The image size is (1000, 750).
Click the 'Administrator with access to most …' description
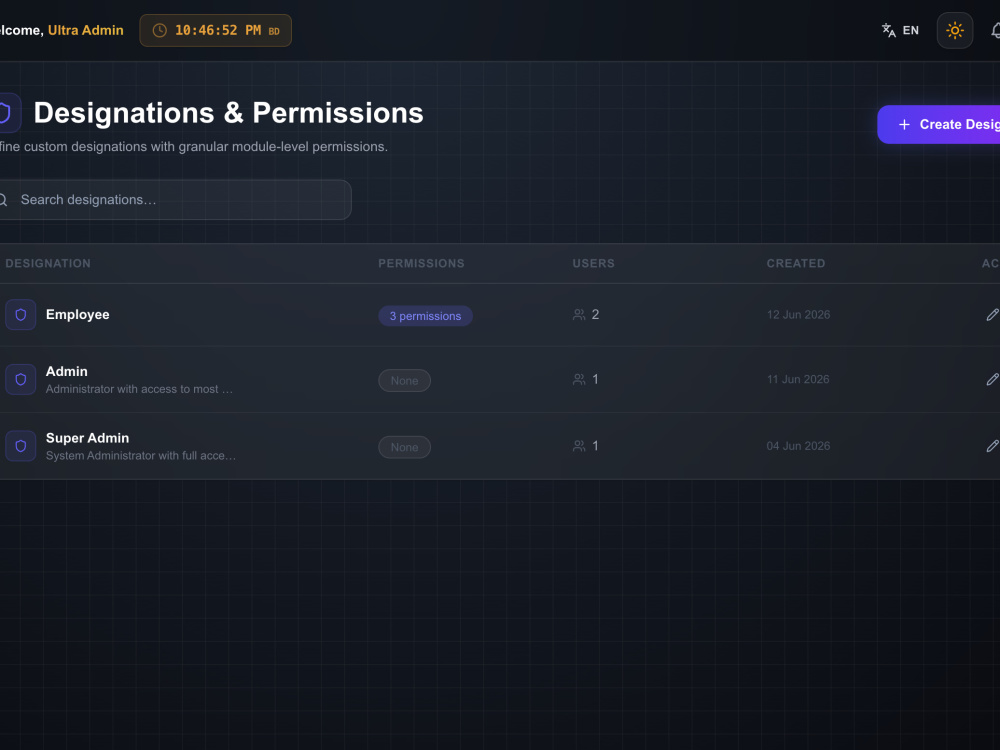139,389
